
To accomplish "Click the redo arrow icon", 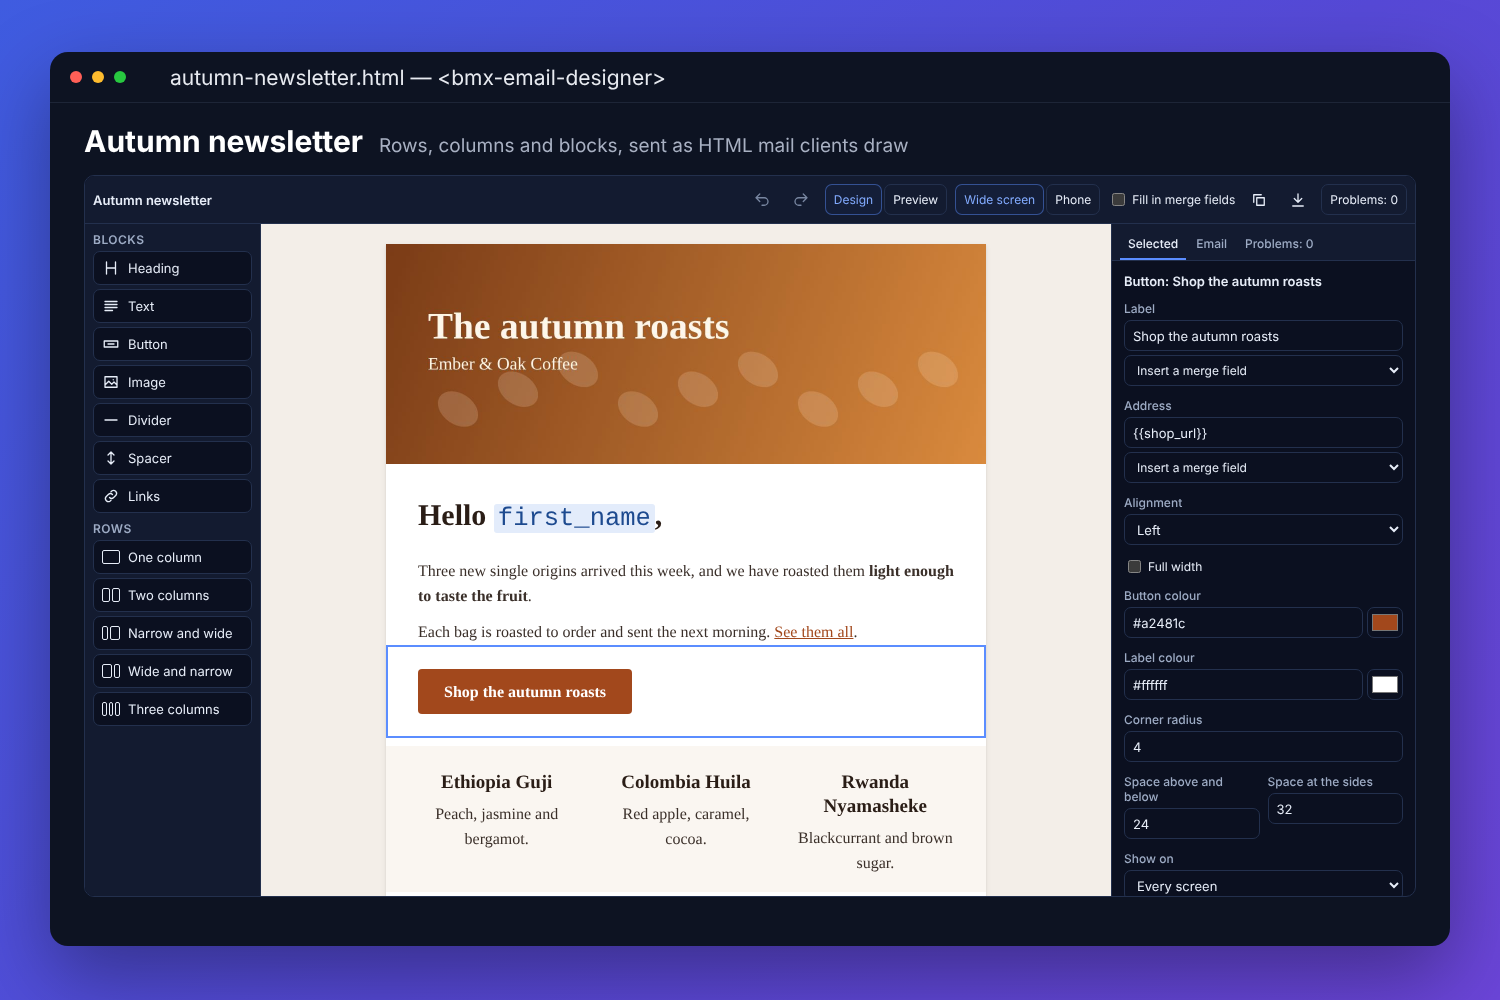I will [x=800, y=200].
